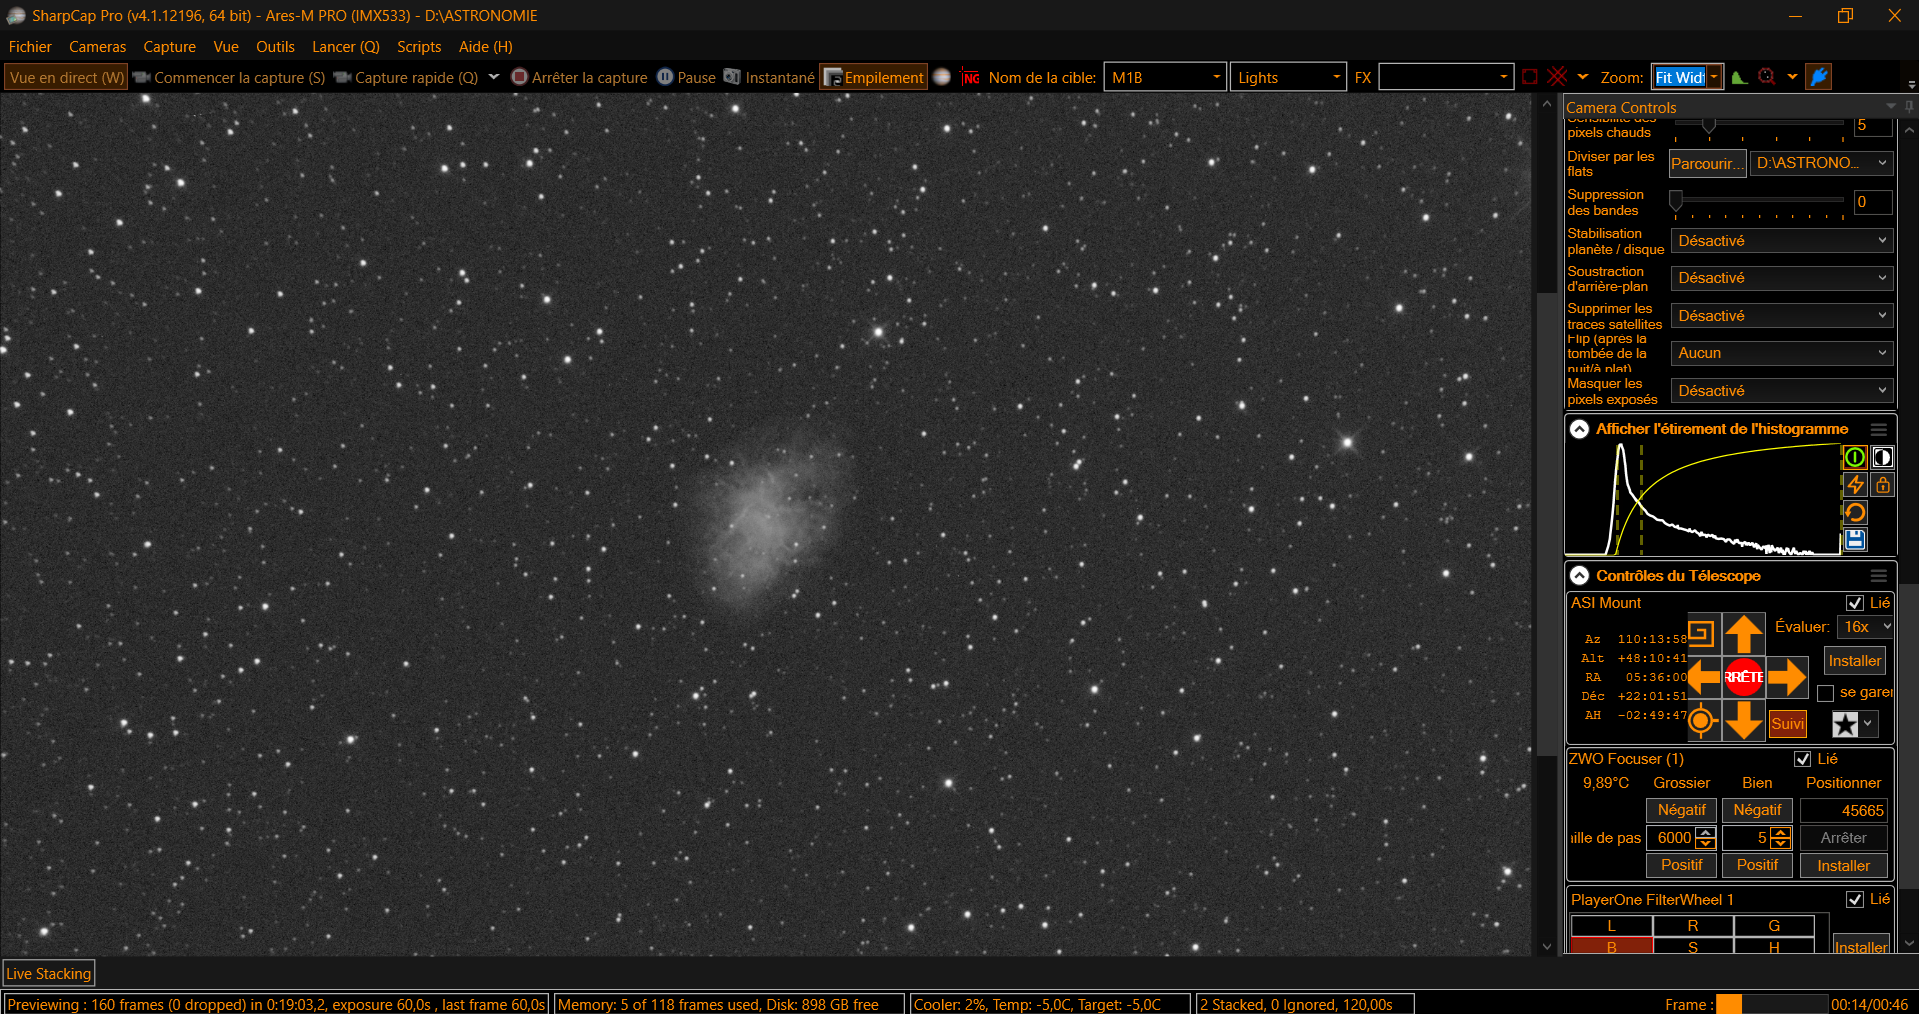Toggle the Suivi tracking button
Image resolution: width=1919 pixels, height=1014 pixels.
[1788, 724]
